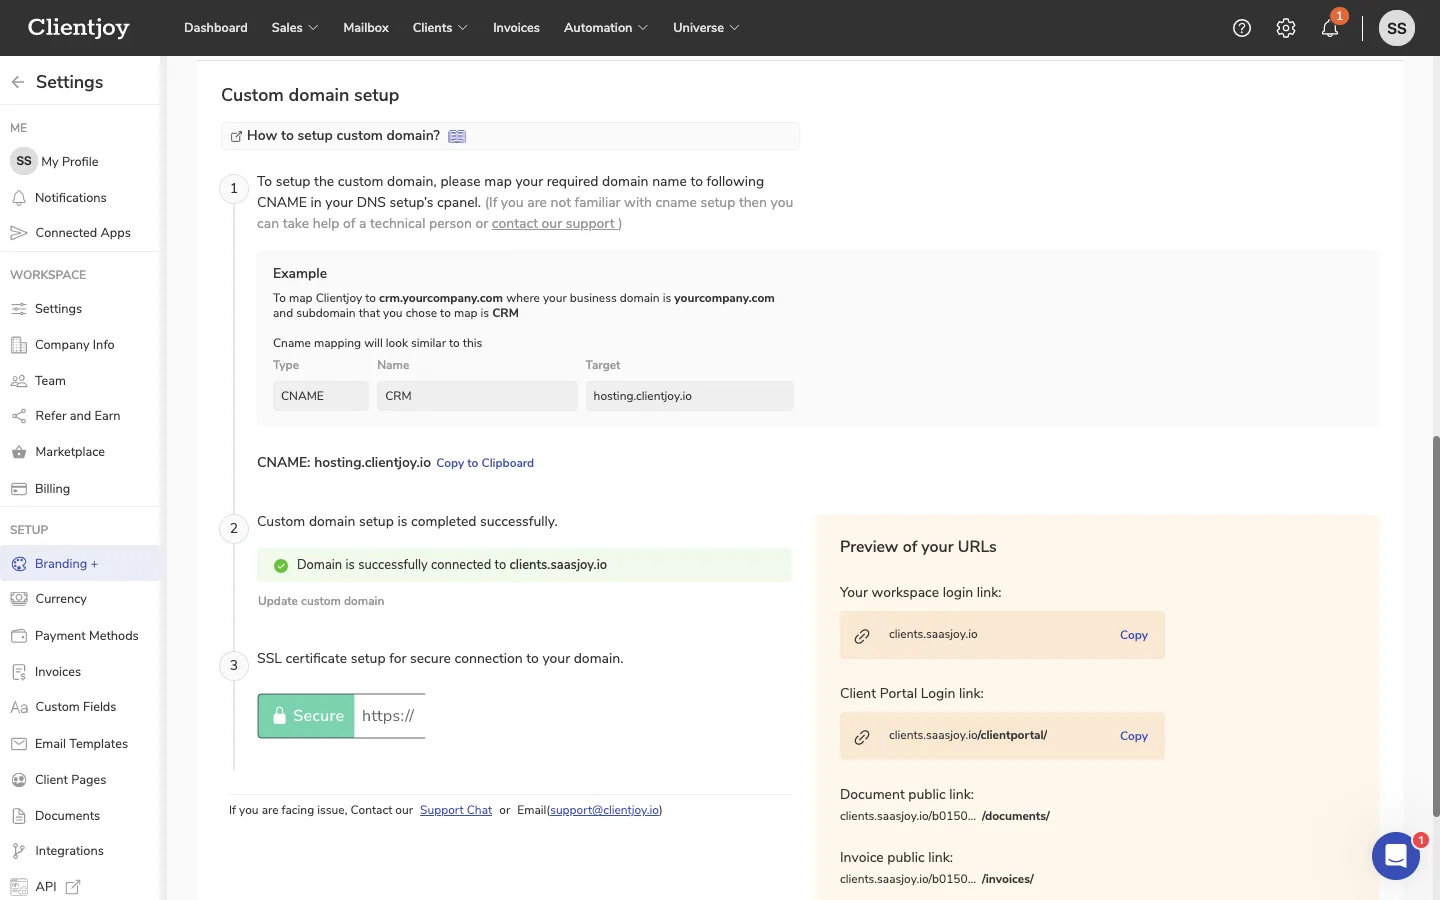Viewport: 1440px width, 900px height.
Task: Open the Mailbox menu item
Action: pyautogui.click(x=366, y=28)
